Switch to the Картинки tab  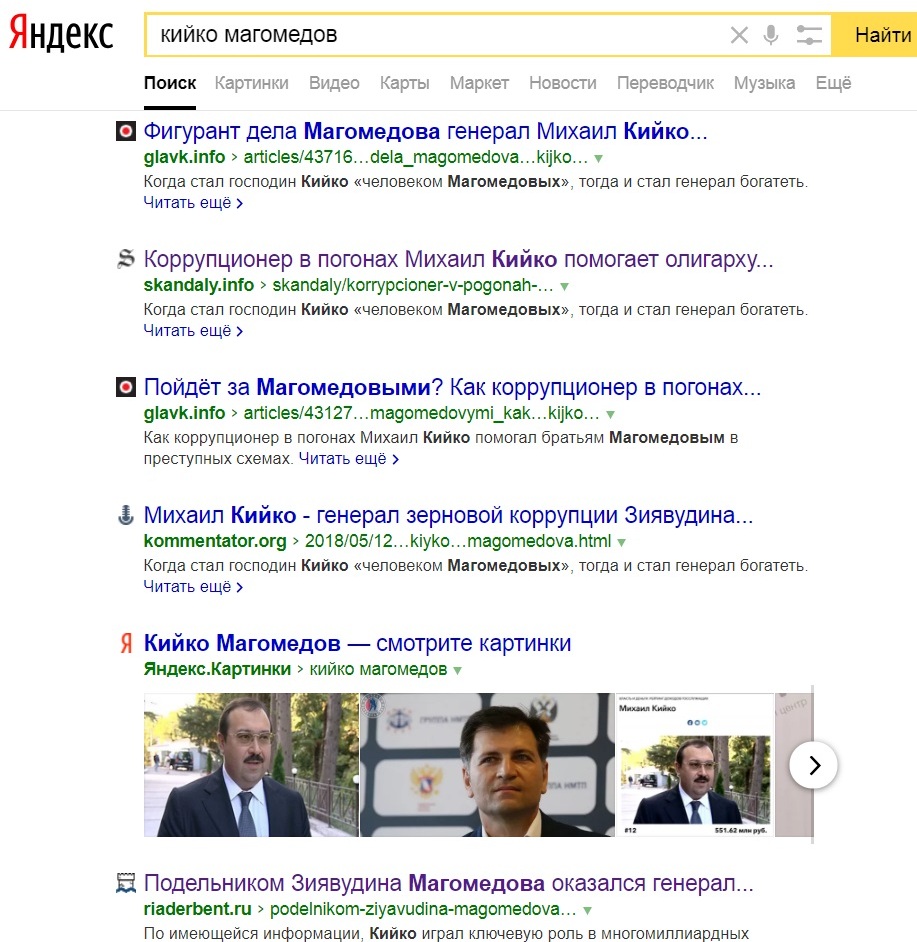pyautogui.click(x=251, y=83)
